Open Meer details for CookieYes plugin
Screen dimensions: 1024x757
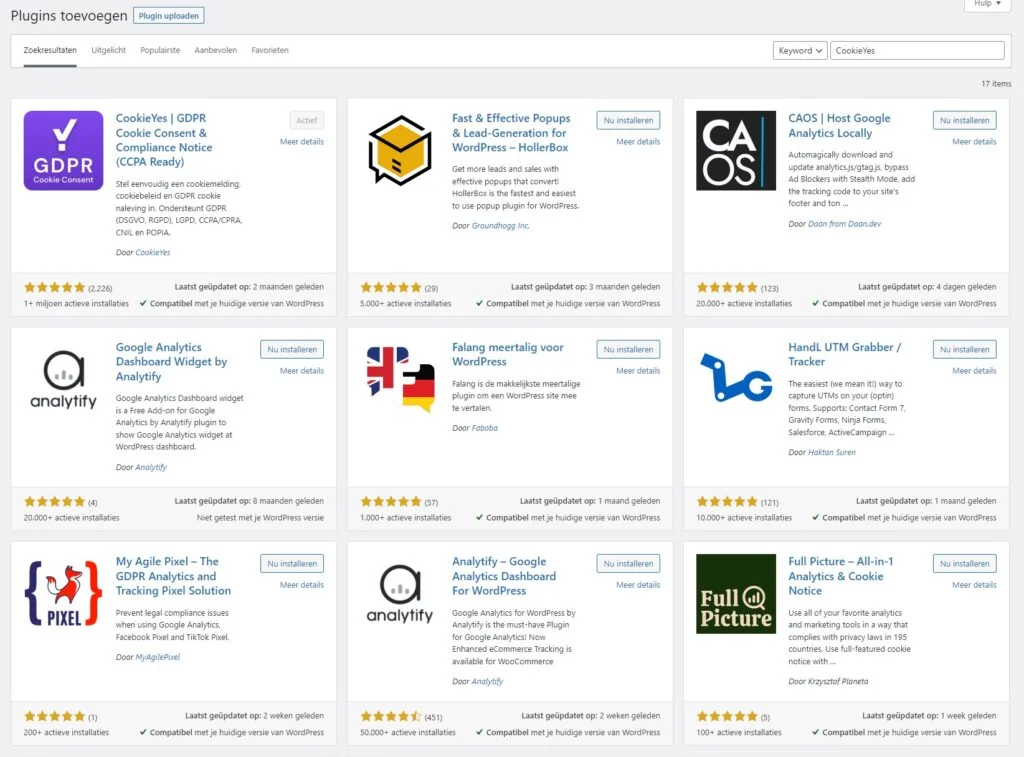coord(301,142)
